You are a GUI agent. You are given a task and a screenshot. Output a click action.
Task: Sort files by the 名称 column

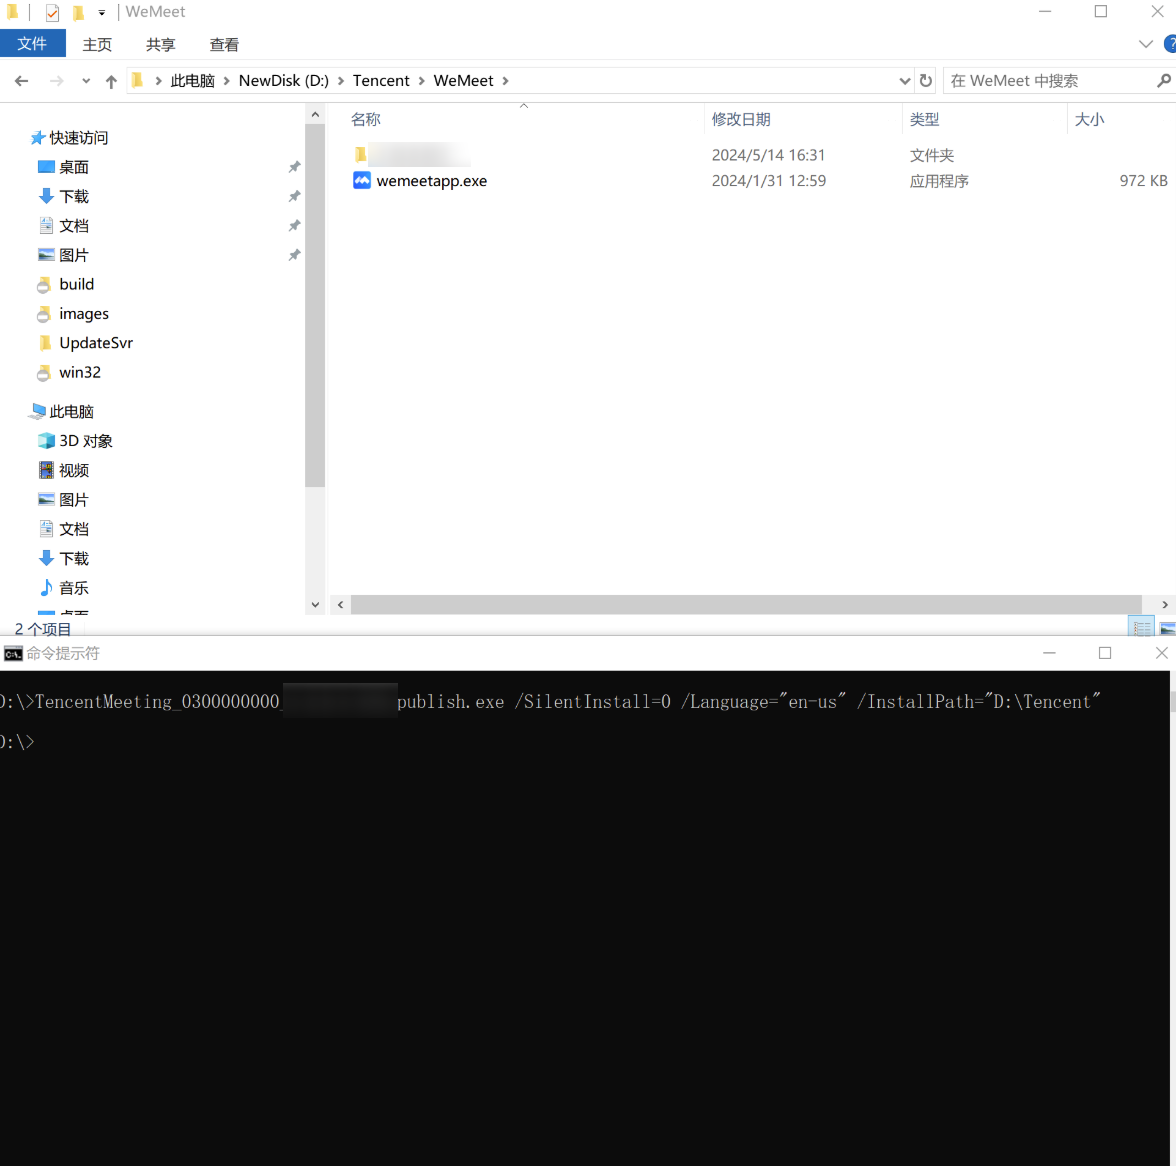[x=366, y=119]
